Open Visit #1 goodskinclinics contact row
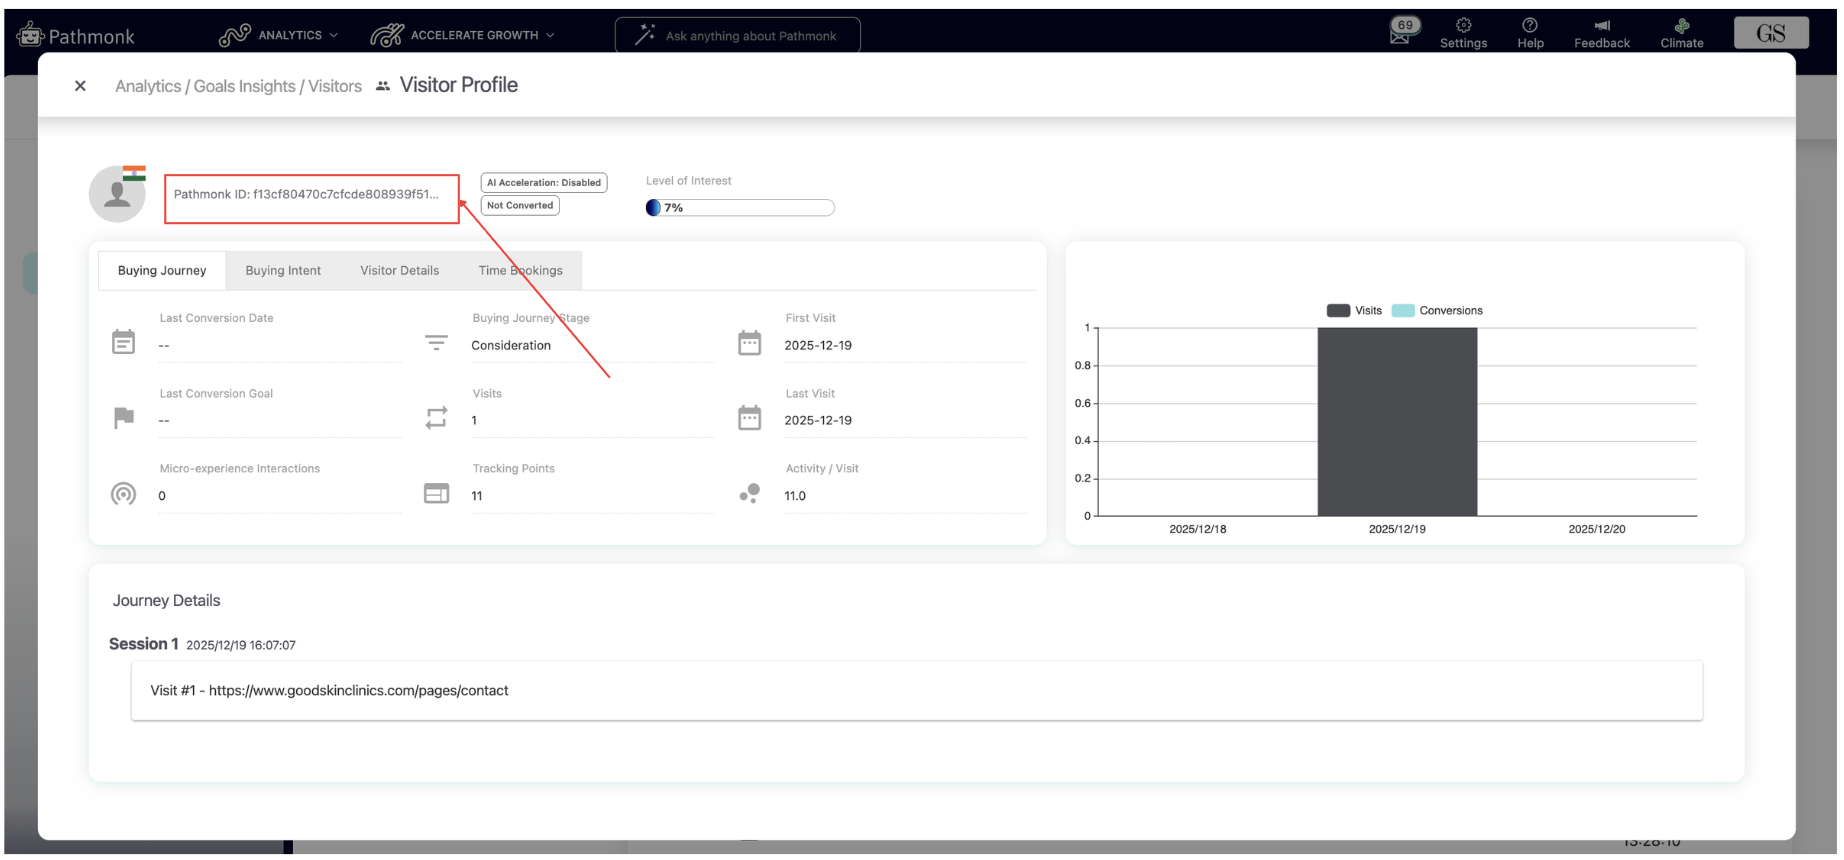 [917, 690]
